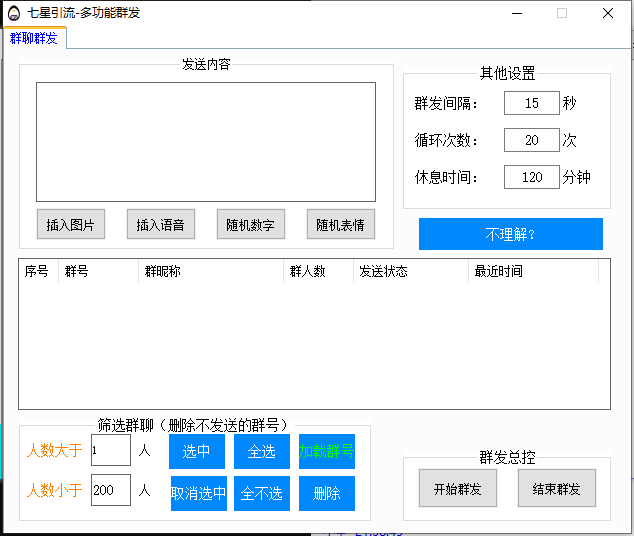Click the 插入图片 button
This screenshot has width=634, height=536.
coord(71,224)
